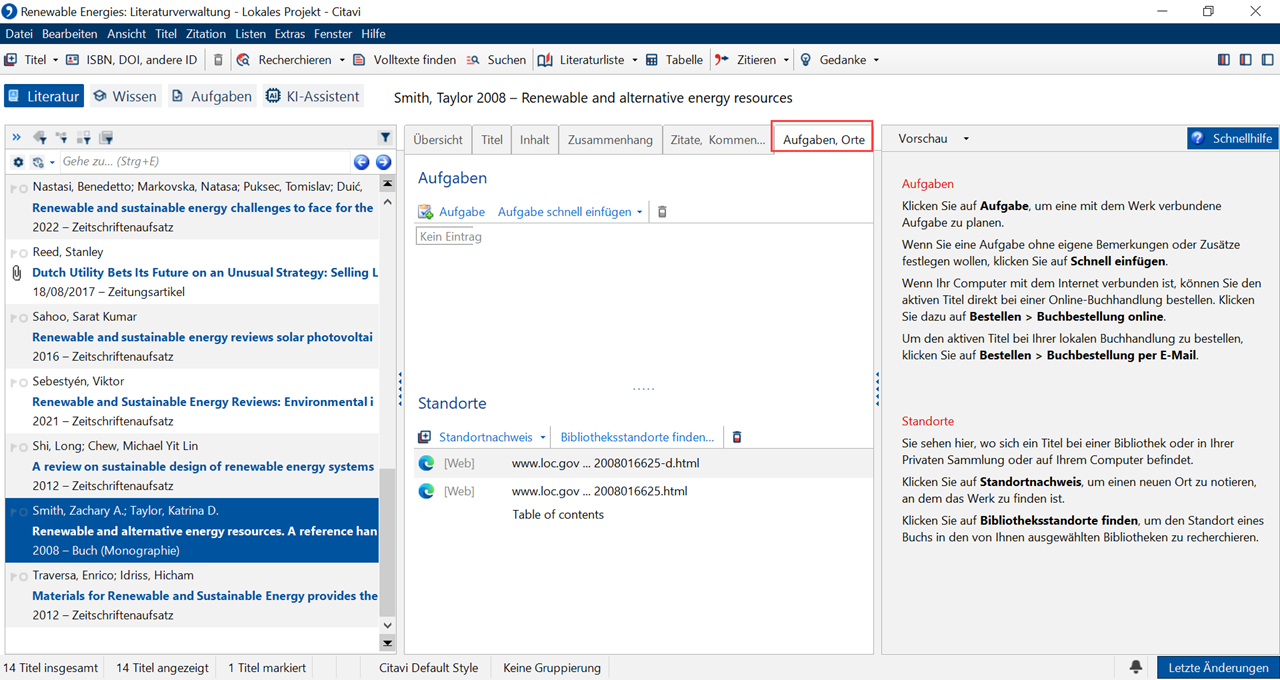Go back with the blue left arrow
Image resolution: width=1280 pixels, height=680 pixels.
click(362, 162)
